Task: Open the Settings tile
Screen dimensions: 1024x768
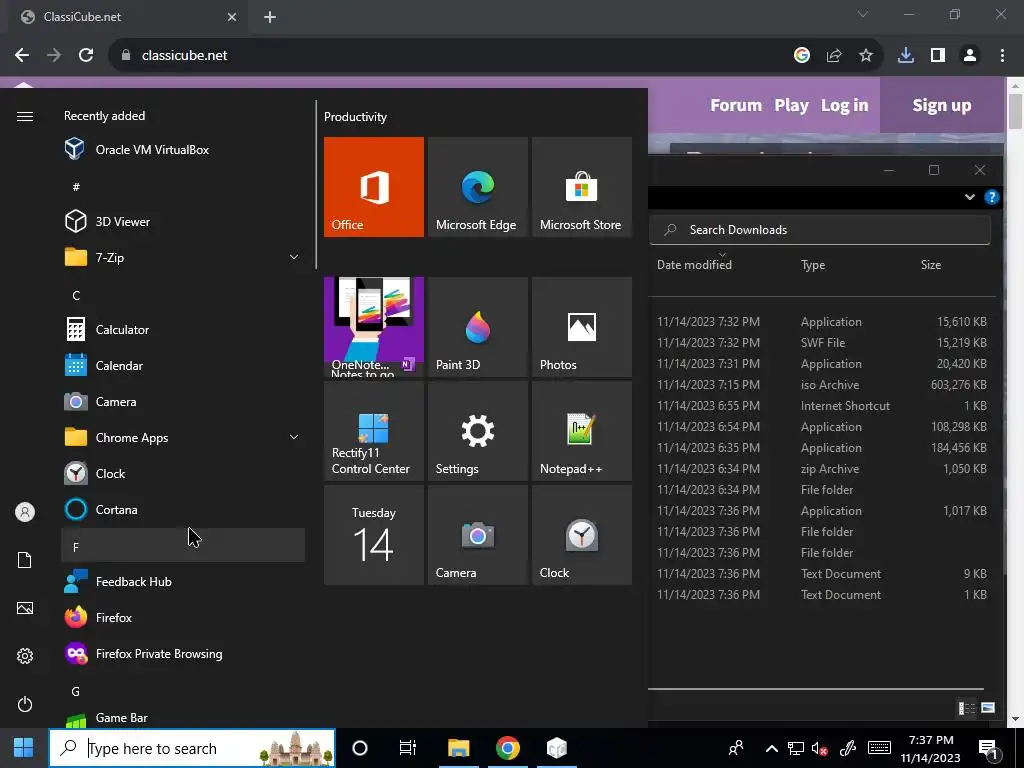Action: [x=477, y=431]
